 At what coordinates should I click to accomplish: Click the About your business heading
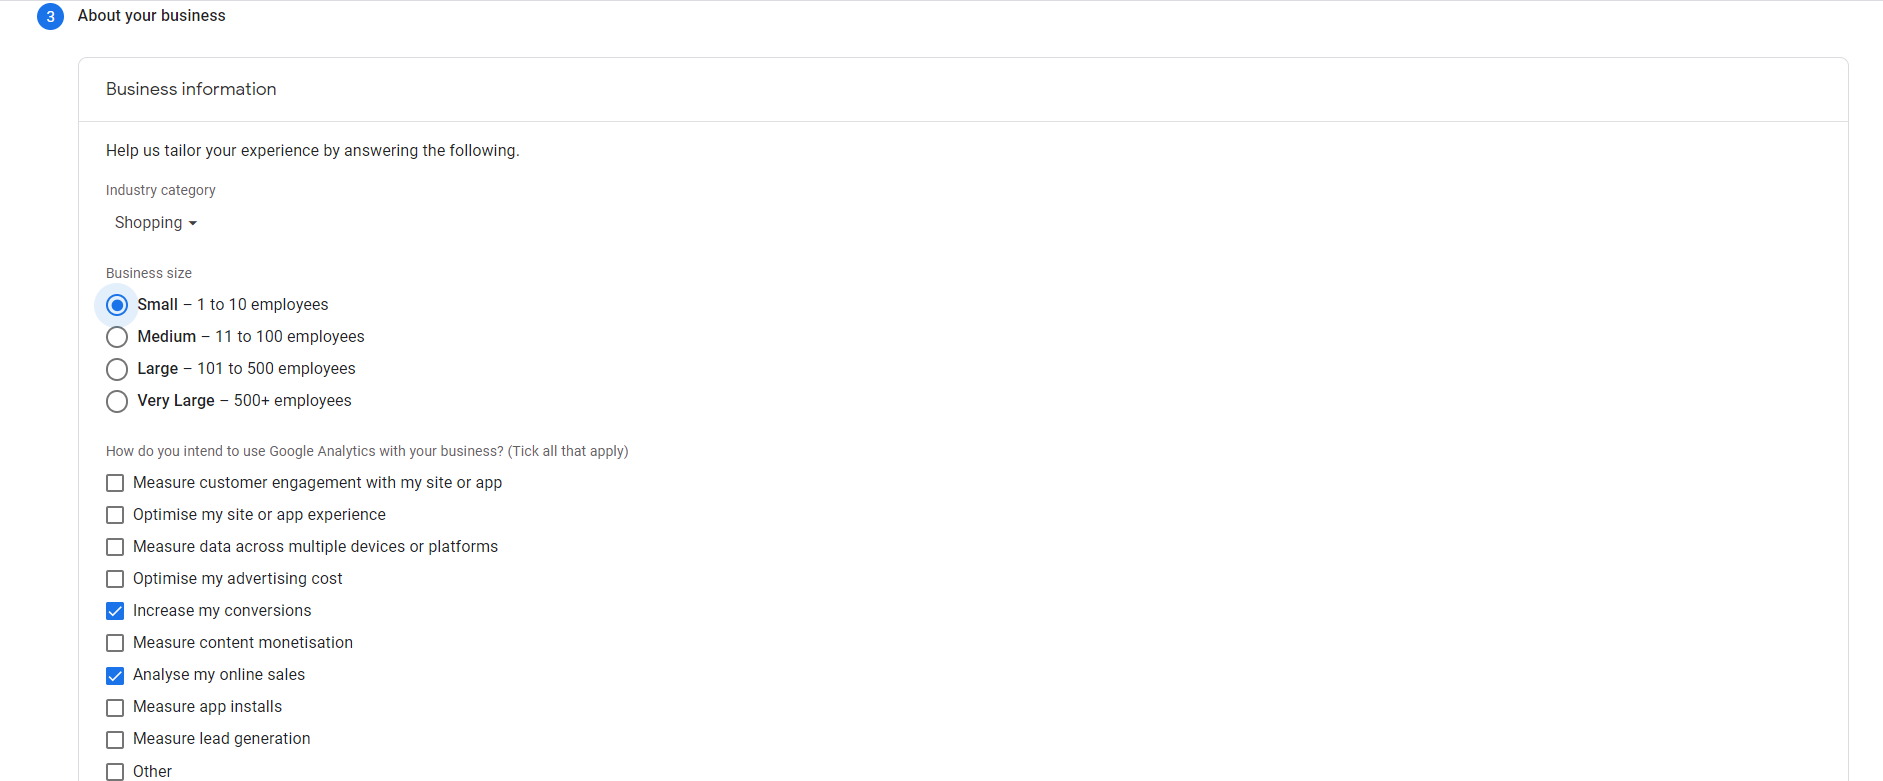point(152,16)
